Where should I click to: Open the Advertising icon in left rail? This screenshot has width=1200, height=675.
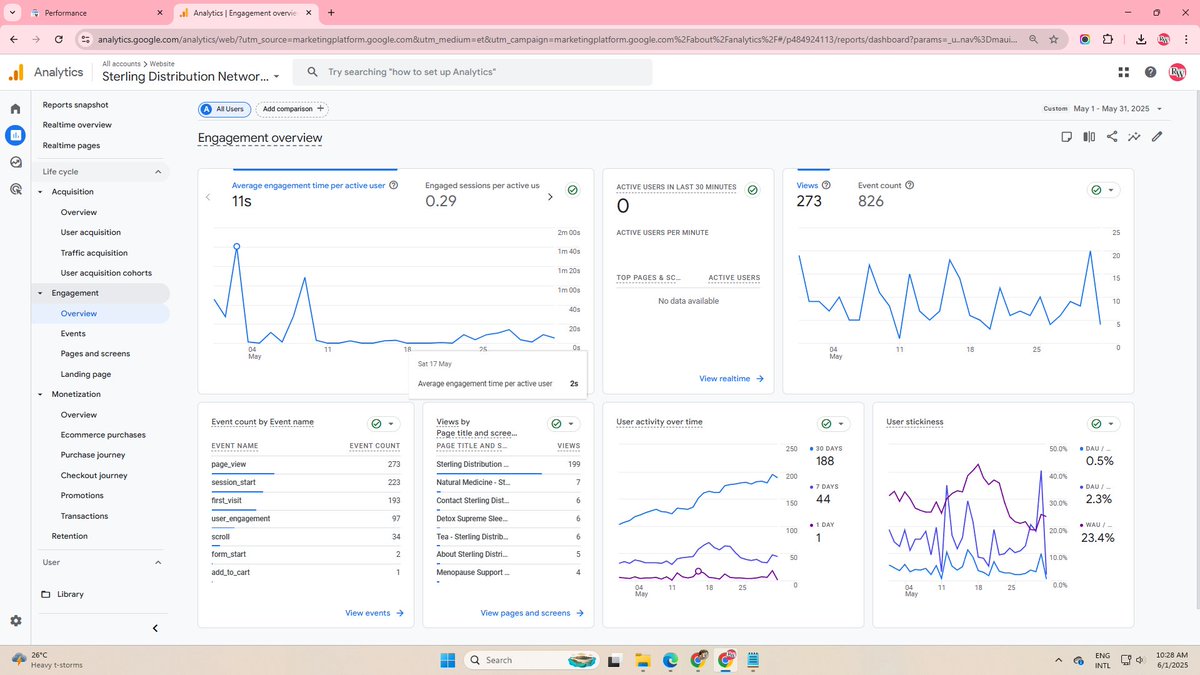click(15, 188)
